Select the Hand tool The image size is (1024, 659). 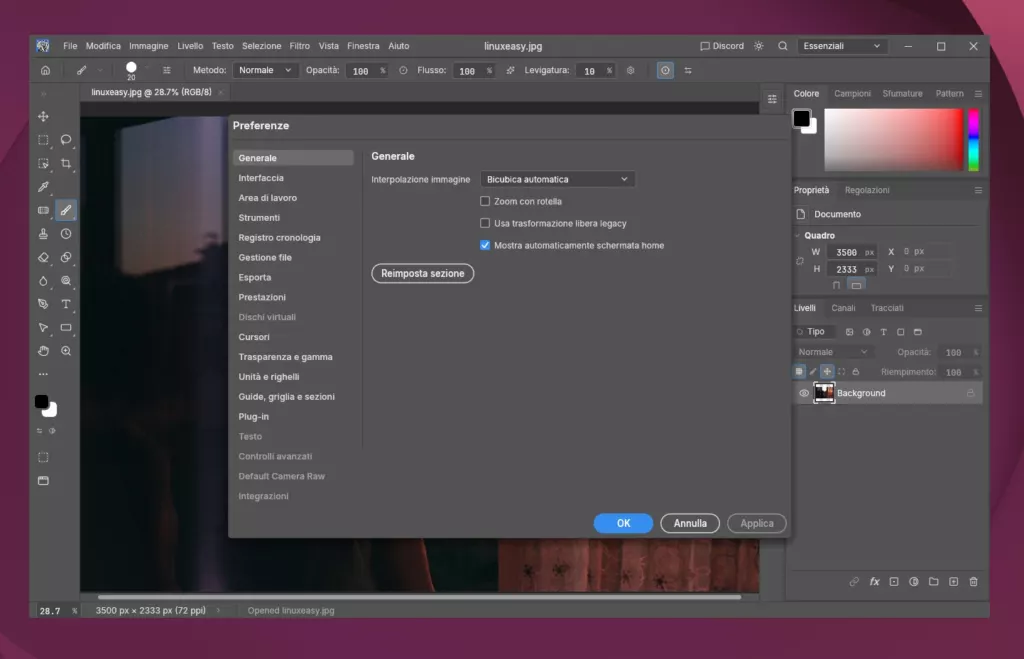coord(43,351)
